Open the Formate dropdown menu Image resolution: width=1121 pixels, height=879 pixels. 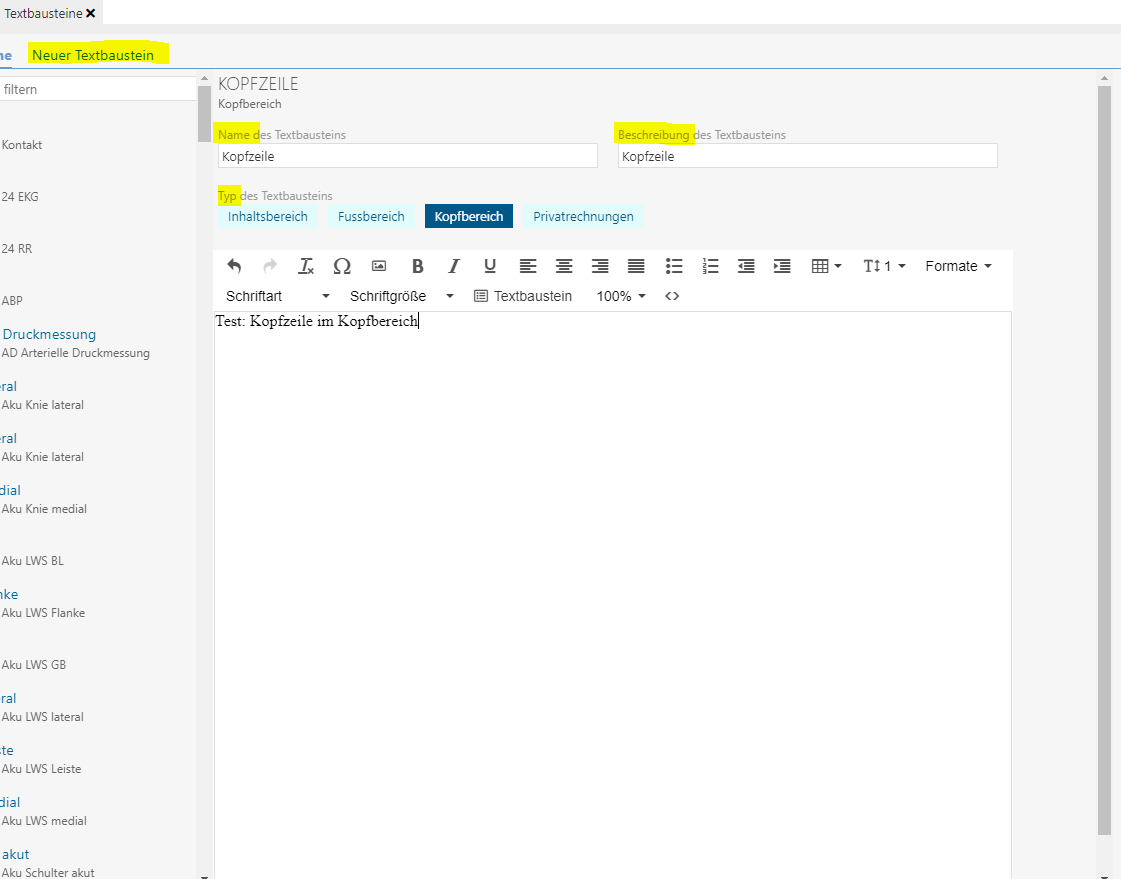pyautogui.click(x=958, y=266)
